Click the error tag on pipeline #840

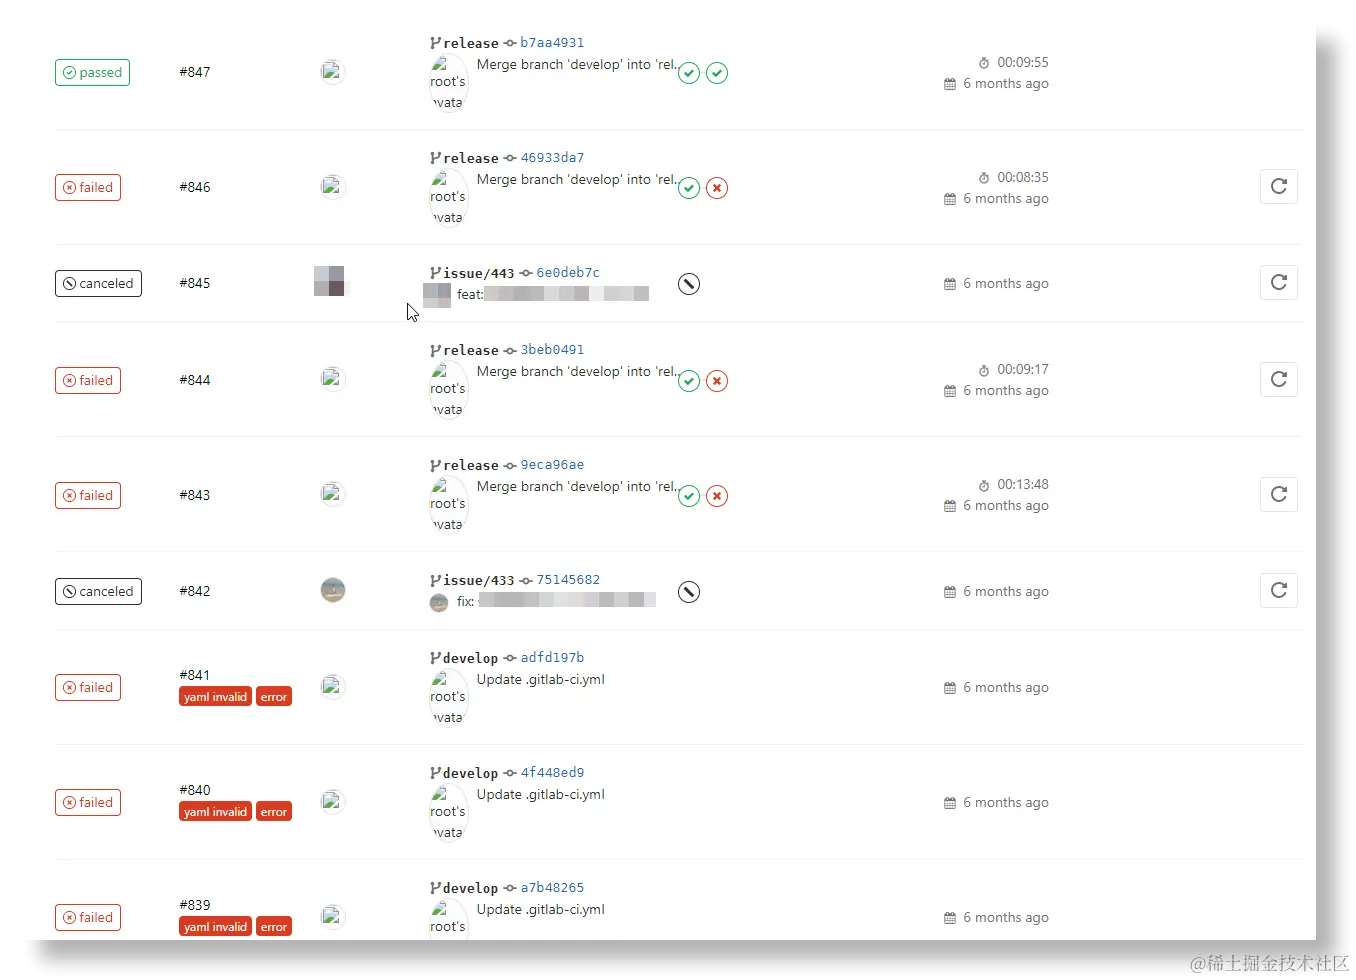[274, 812]
